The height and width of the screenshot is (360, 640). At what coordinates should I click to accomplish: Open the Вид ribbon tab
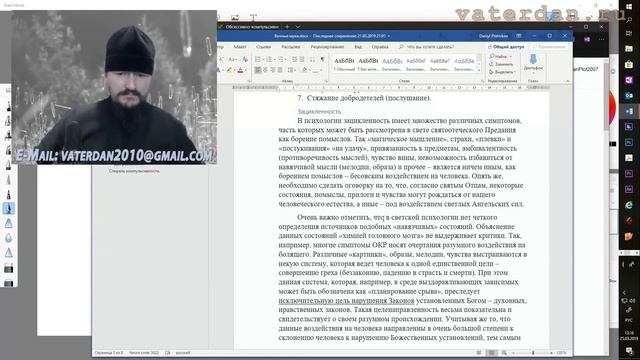click(x=358, y=47)
